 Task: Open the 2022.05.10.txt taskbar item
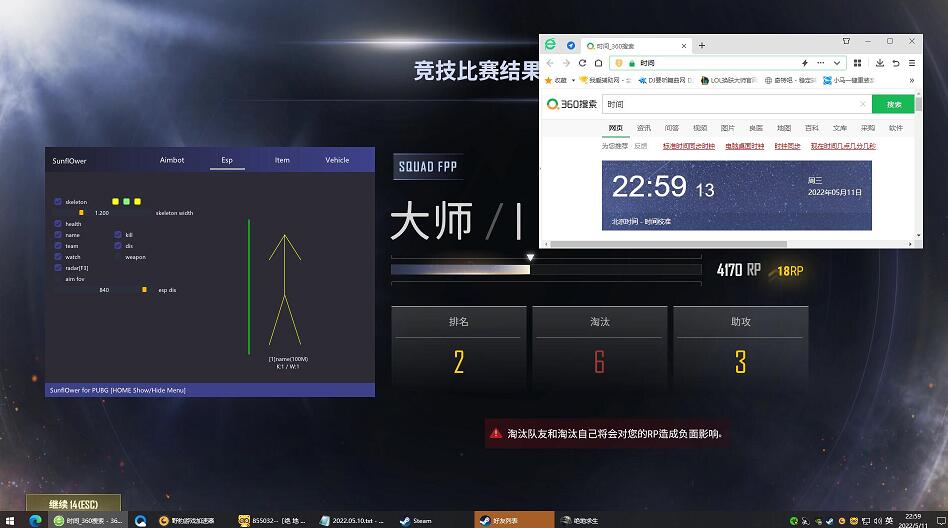point(352,520)
